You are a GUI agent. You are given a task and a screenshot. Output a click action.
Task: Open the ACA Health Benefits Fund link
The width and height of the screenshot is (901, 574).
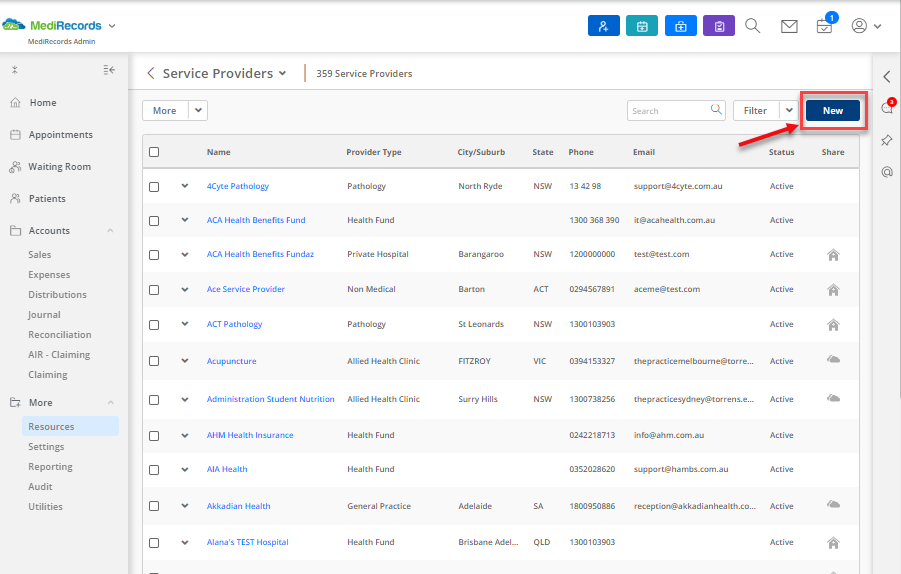point(256,220)
